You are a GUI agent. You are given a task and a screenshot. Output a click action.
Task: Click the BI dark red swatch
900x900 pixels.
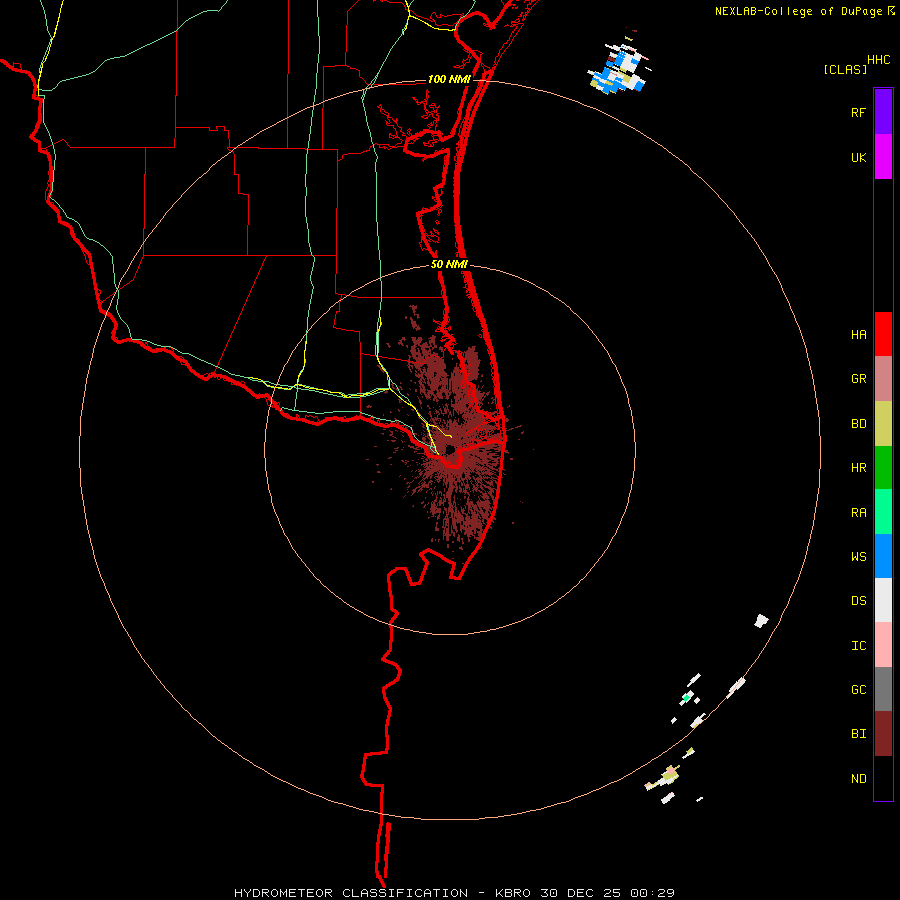[883, 734]
